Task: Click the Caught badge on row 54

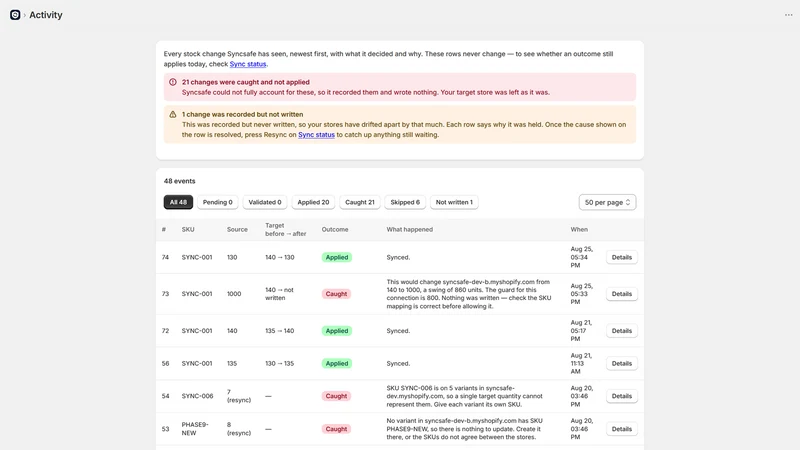Action: click(336, 396)
